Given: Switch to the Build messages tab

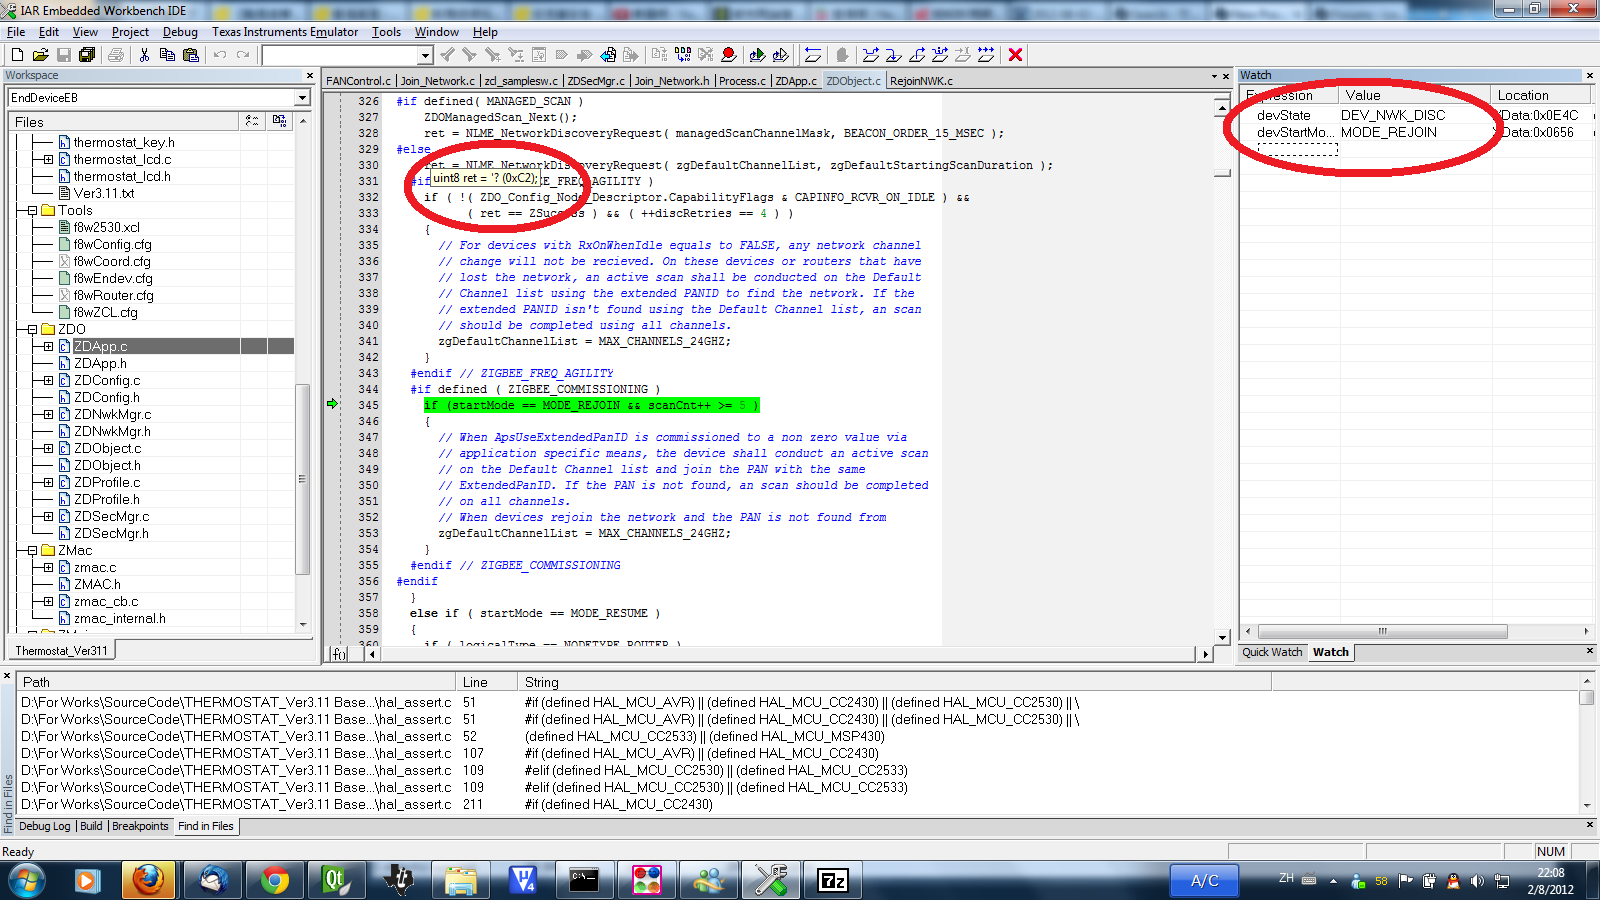Looking at the screenshot, I should tap(91, 826).
